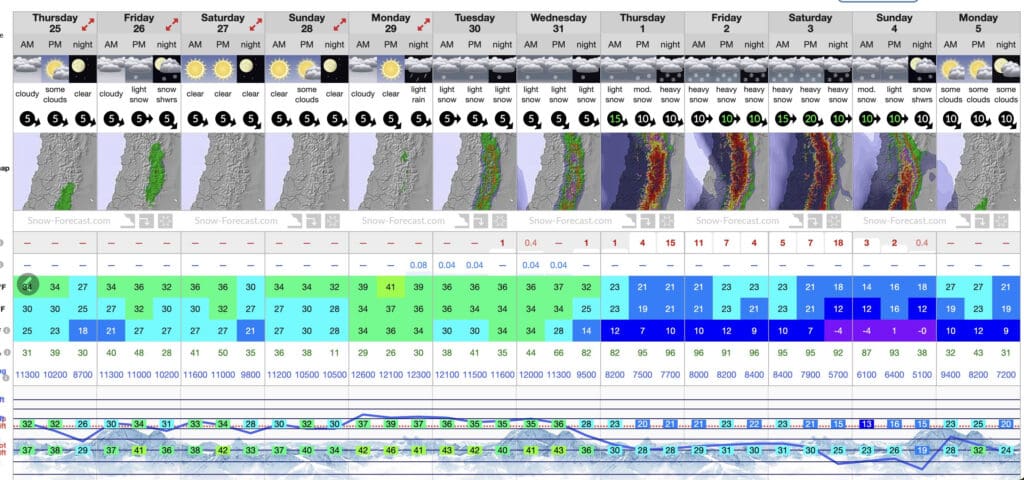This screenshot has width=1024, height=480.
Task: Click the green pencil edit icon
Action: [27, 286]
